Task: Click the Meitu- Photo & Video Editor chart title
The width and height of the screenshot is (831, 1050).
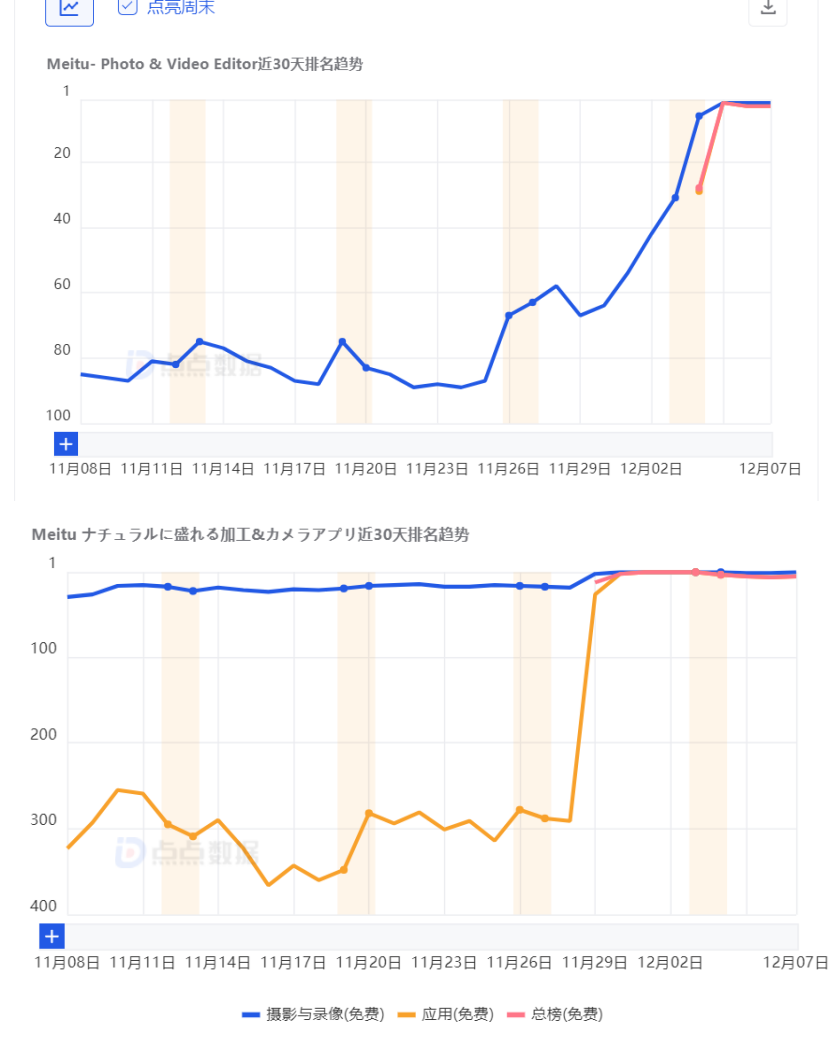Action: 204,64
